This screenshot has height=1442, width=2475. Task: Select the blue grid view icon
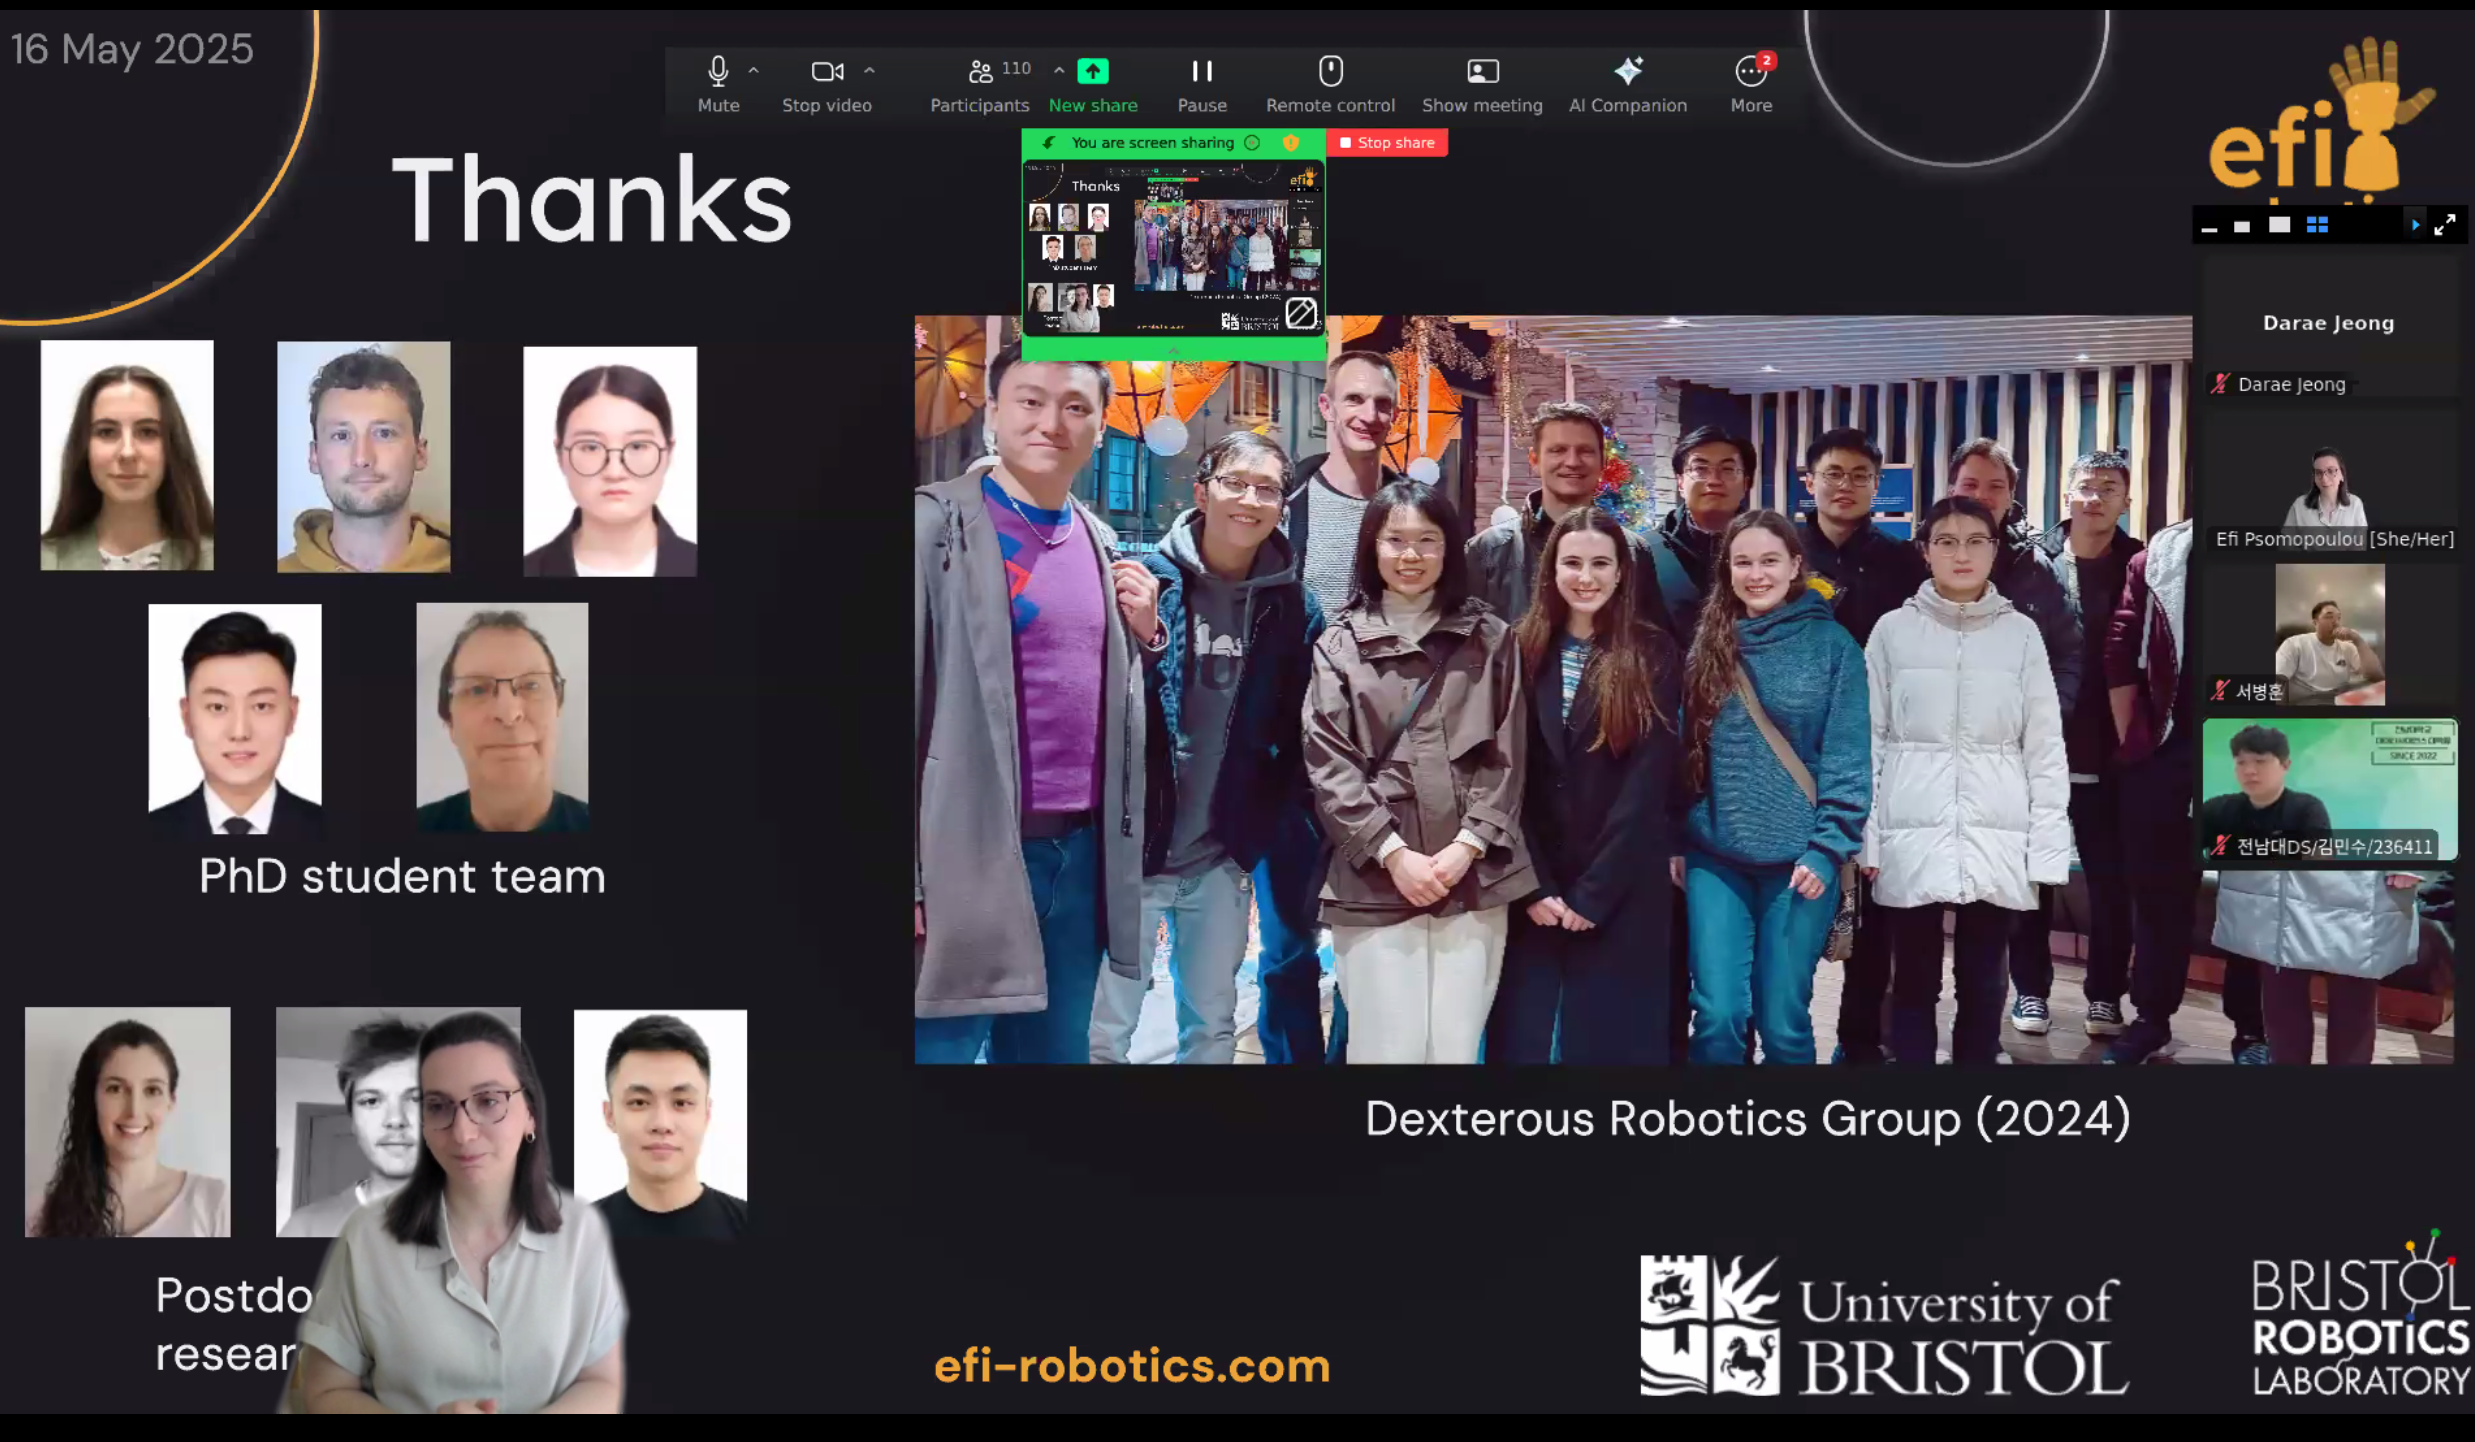point(2317,225)
